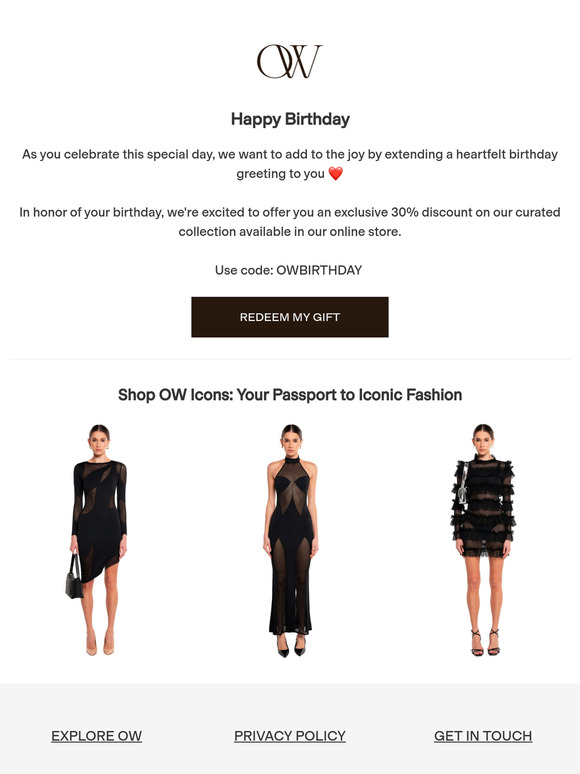Click the strappy sandals on the third model

pos(485,643)
